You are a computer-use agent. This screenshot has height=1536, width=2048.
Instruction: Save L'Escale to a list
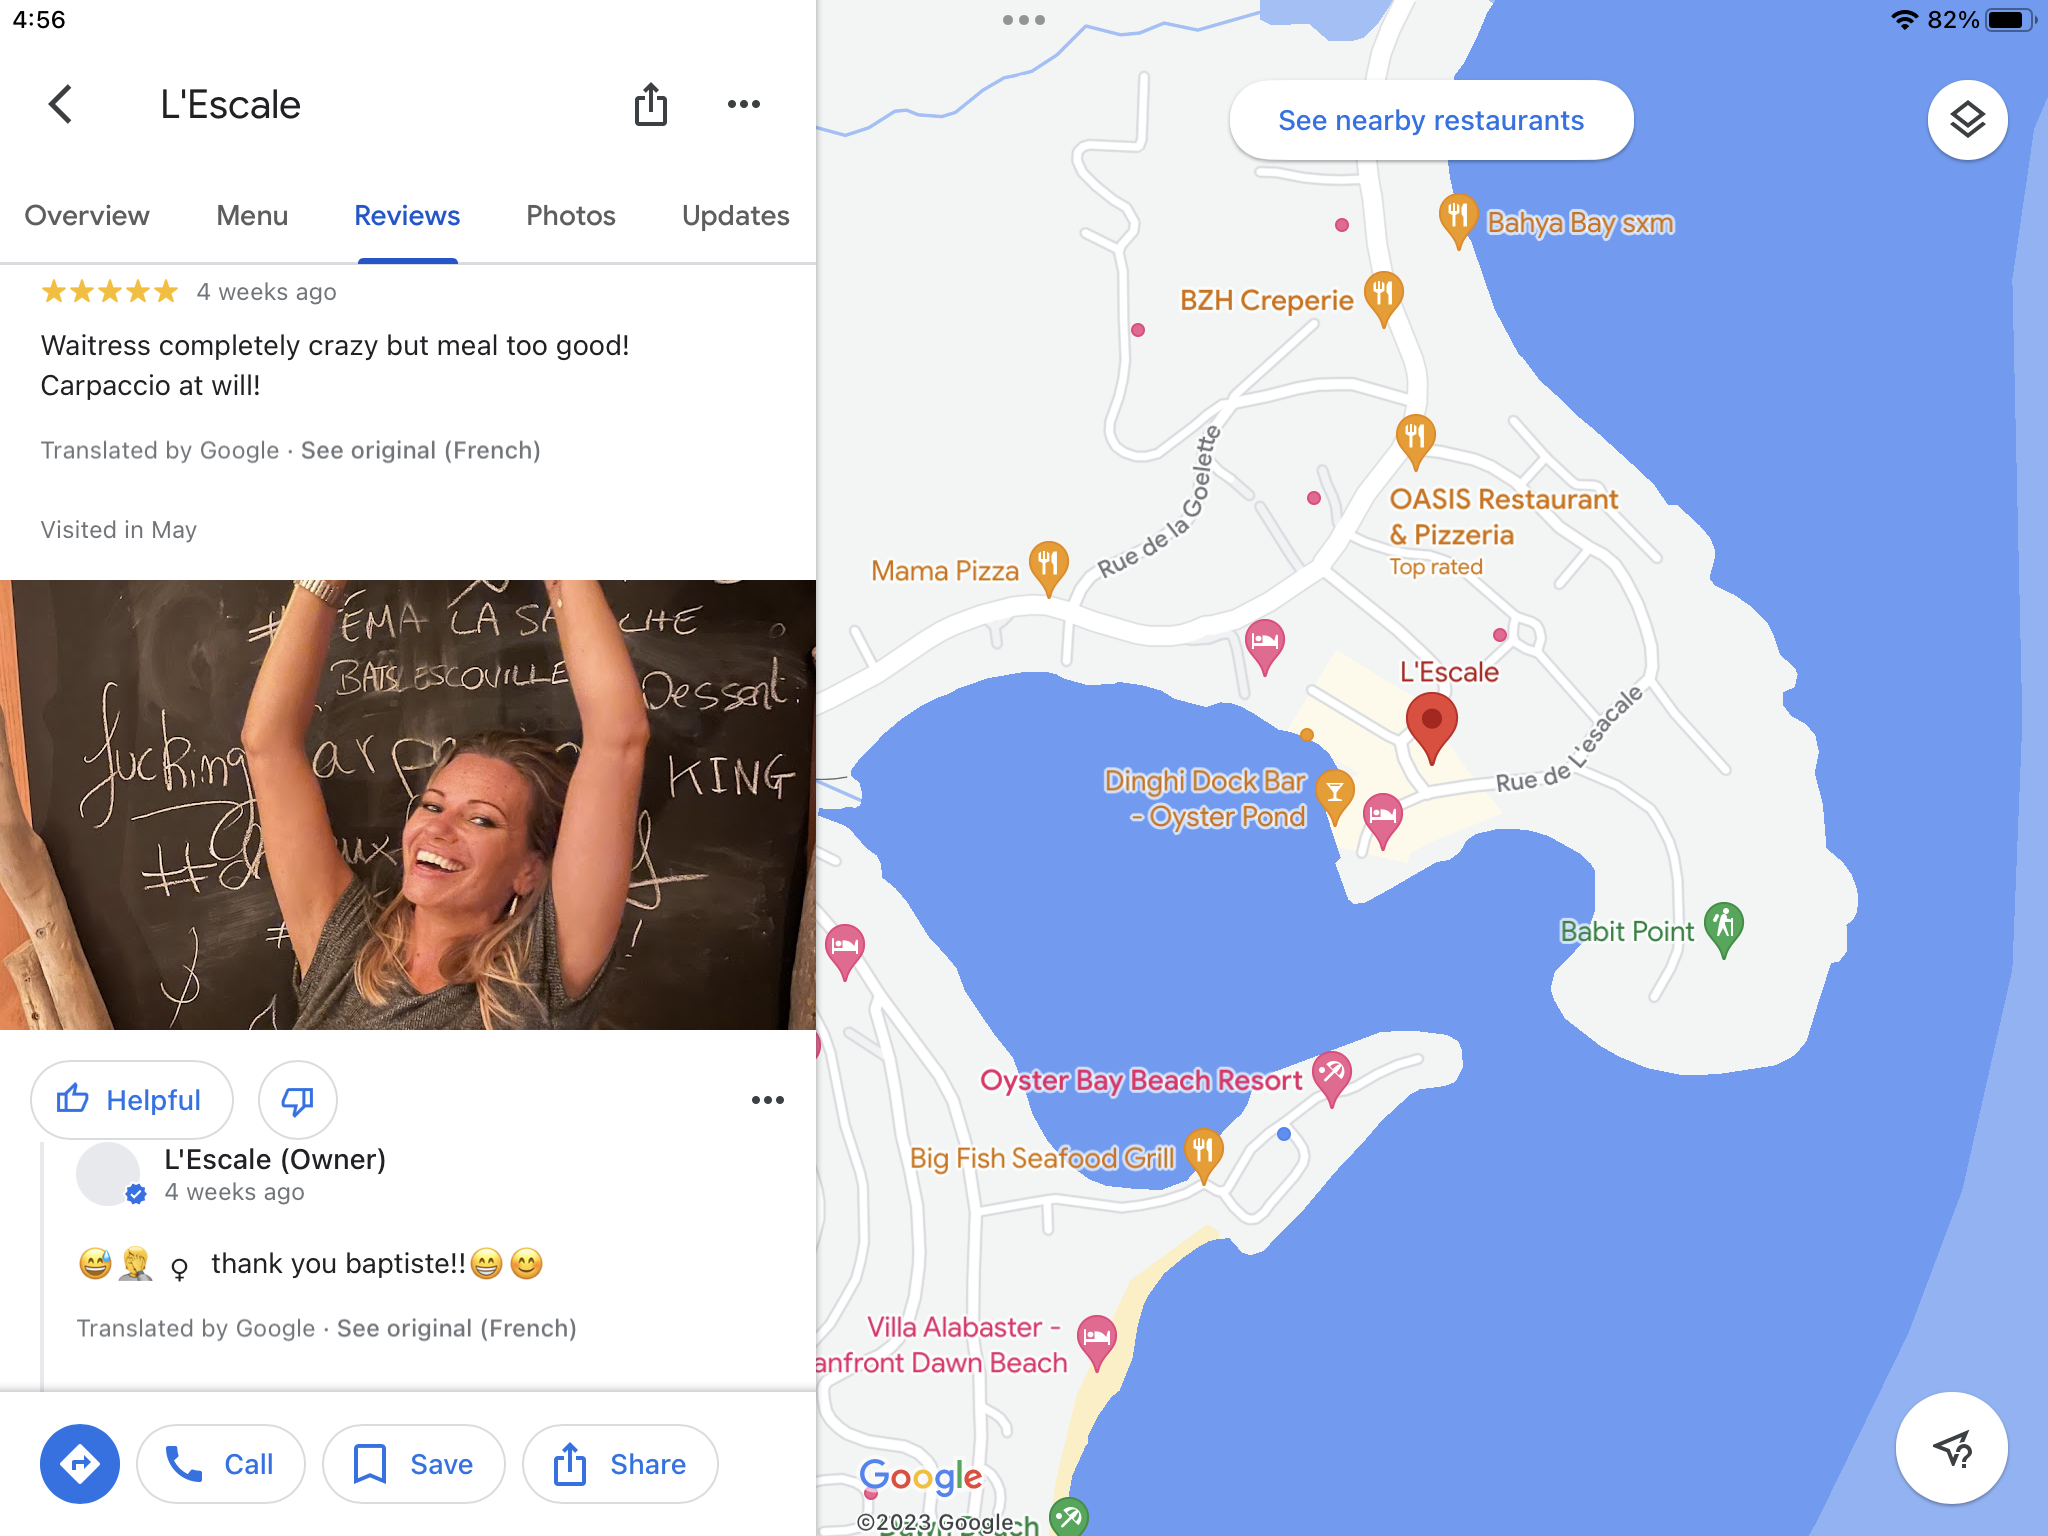pos(413,1464)
